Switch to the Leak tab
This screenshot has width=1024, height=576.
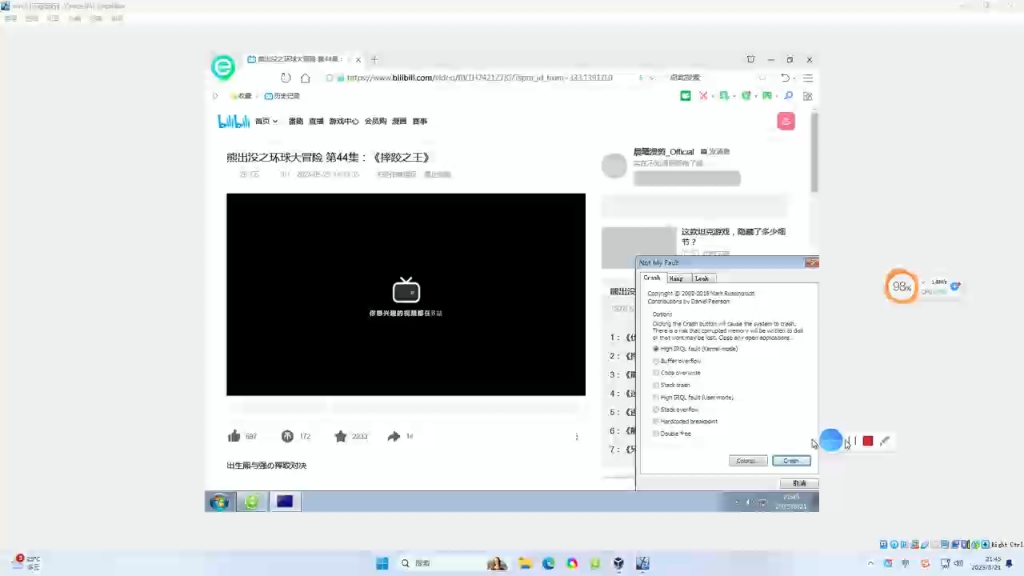pos(701,279)
